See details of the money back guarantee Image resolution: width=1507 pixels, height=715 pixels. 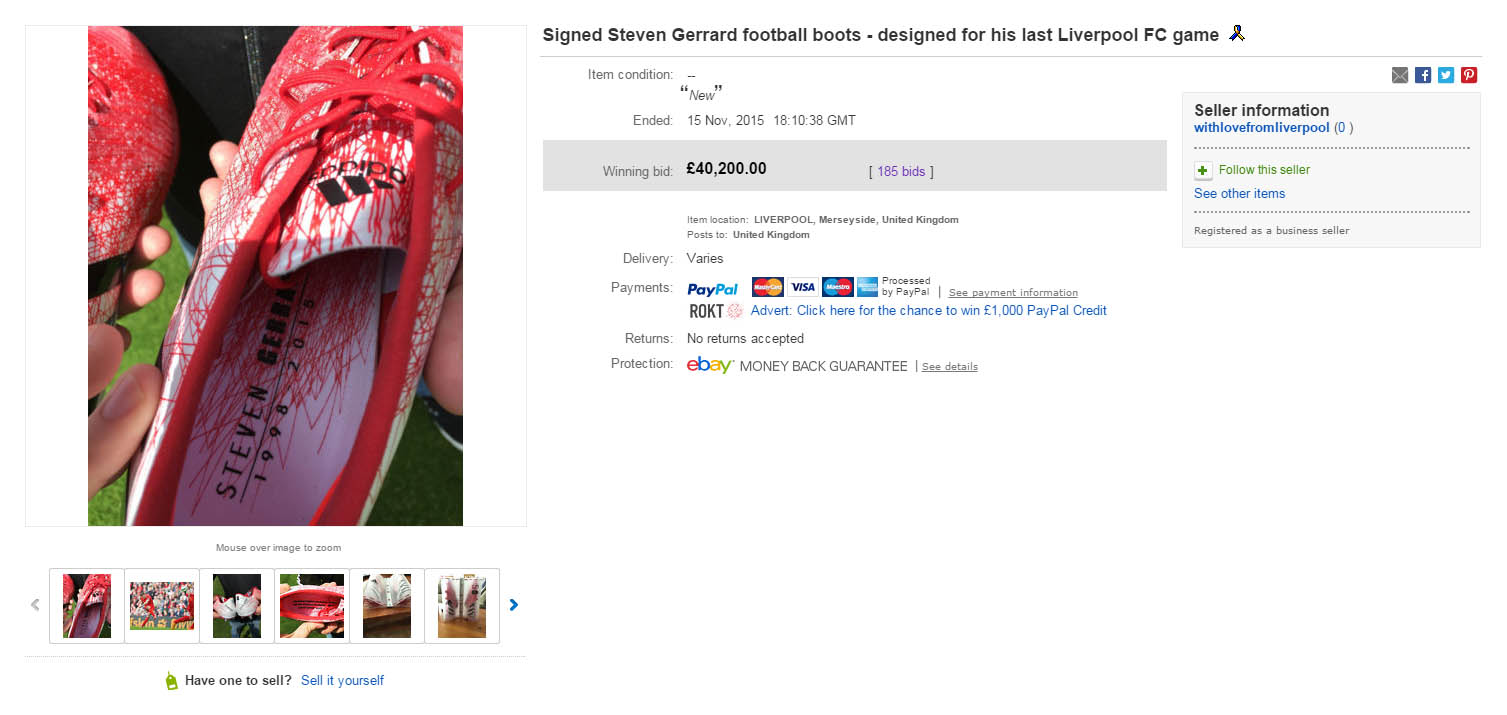tap(949, 366)
